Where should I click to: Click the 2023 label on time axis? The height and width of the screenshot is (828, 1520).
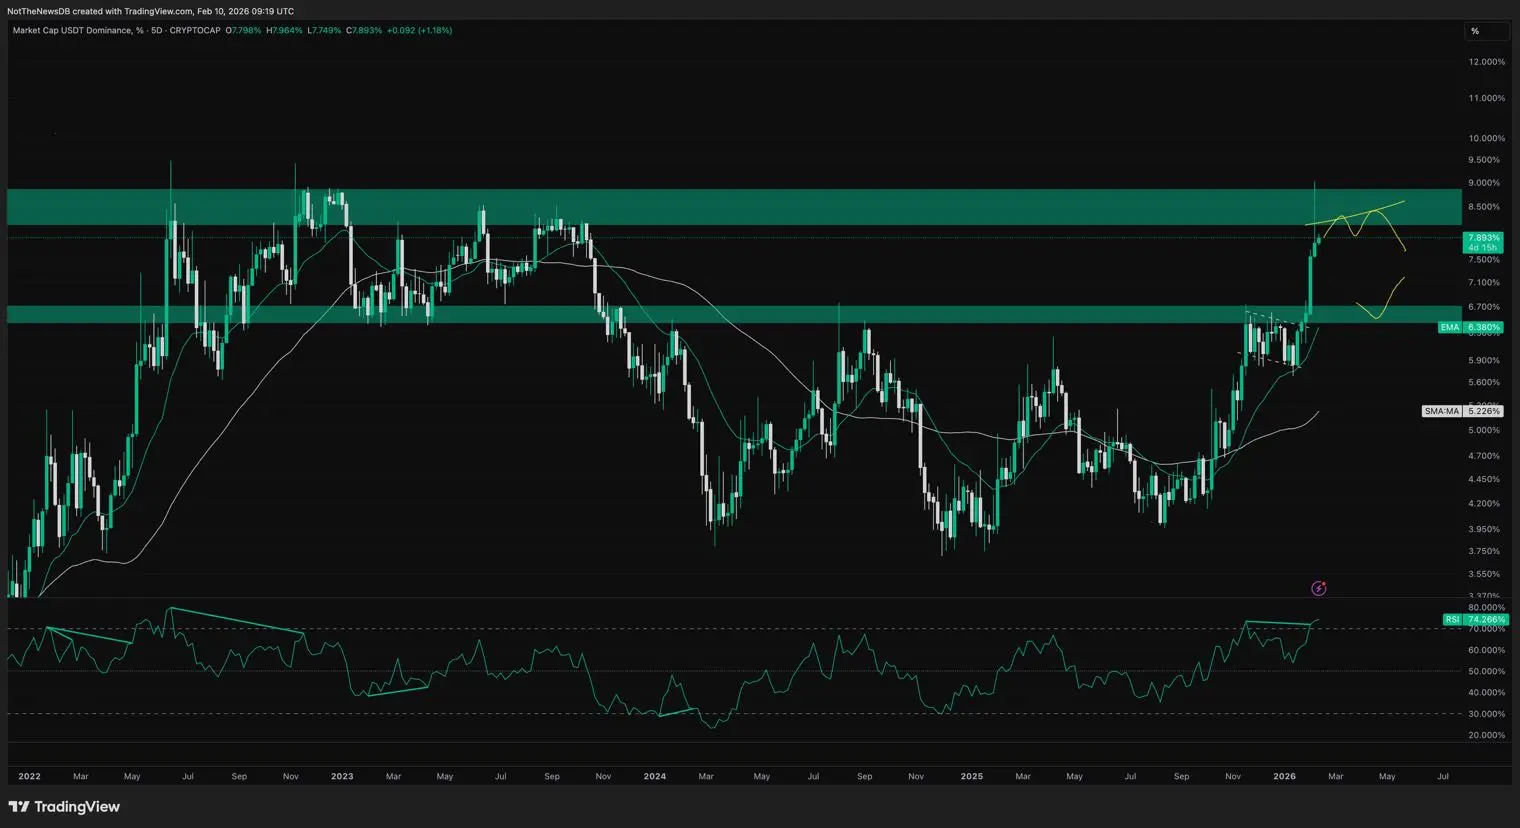(342, 776)
